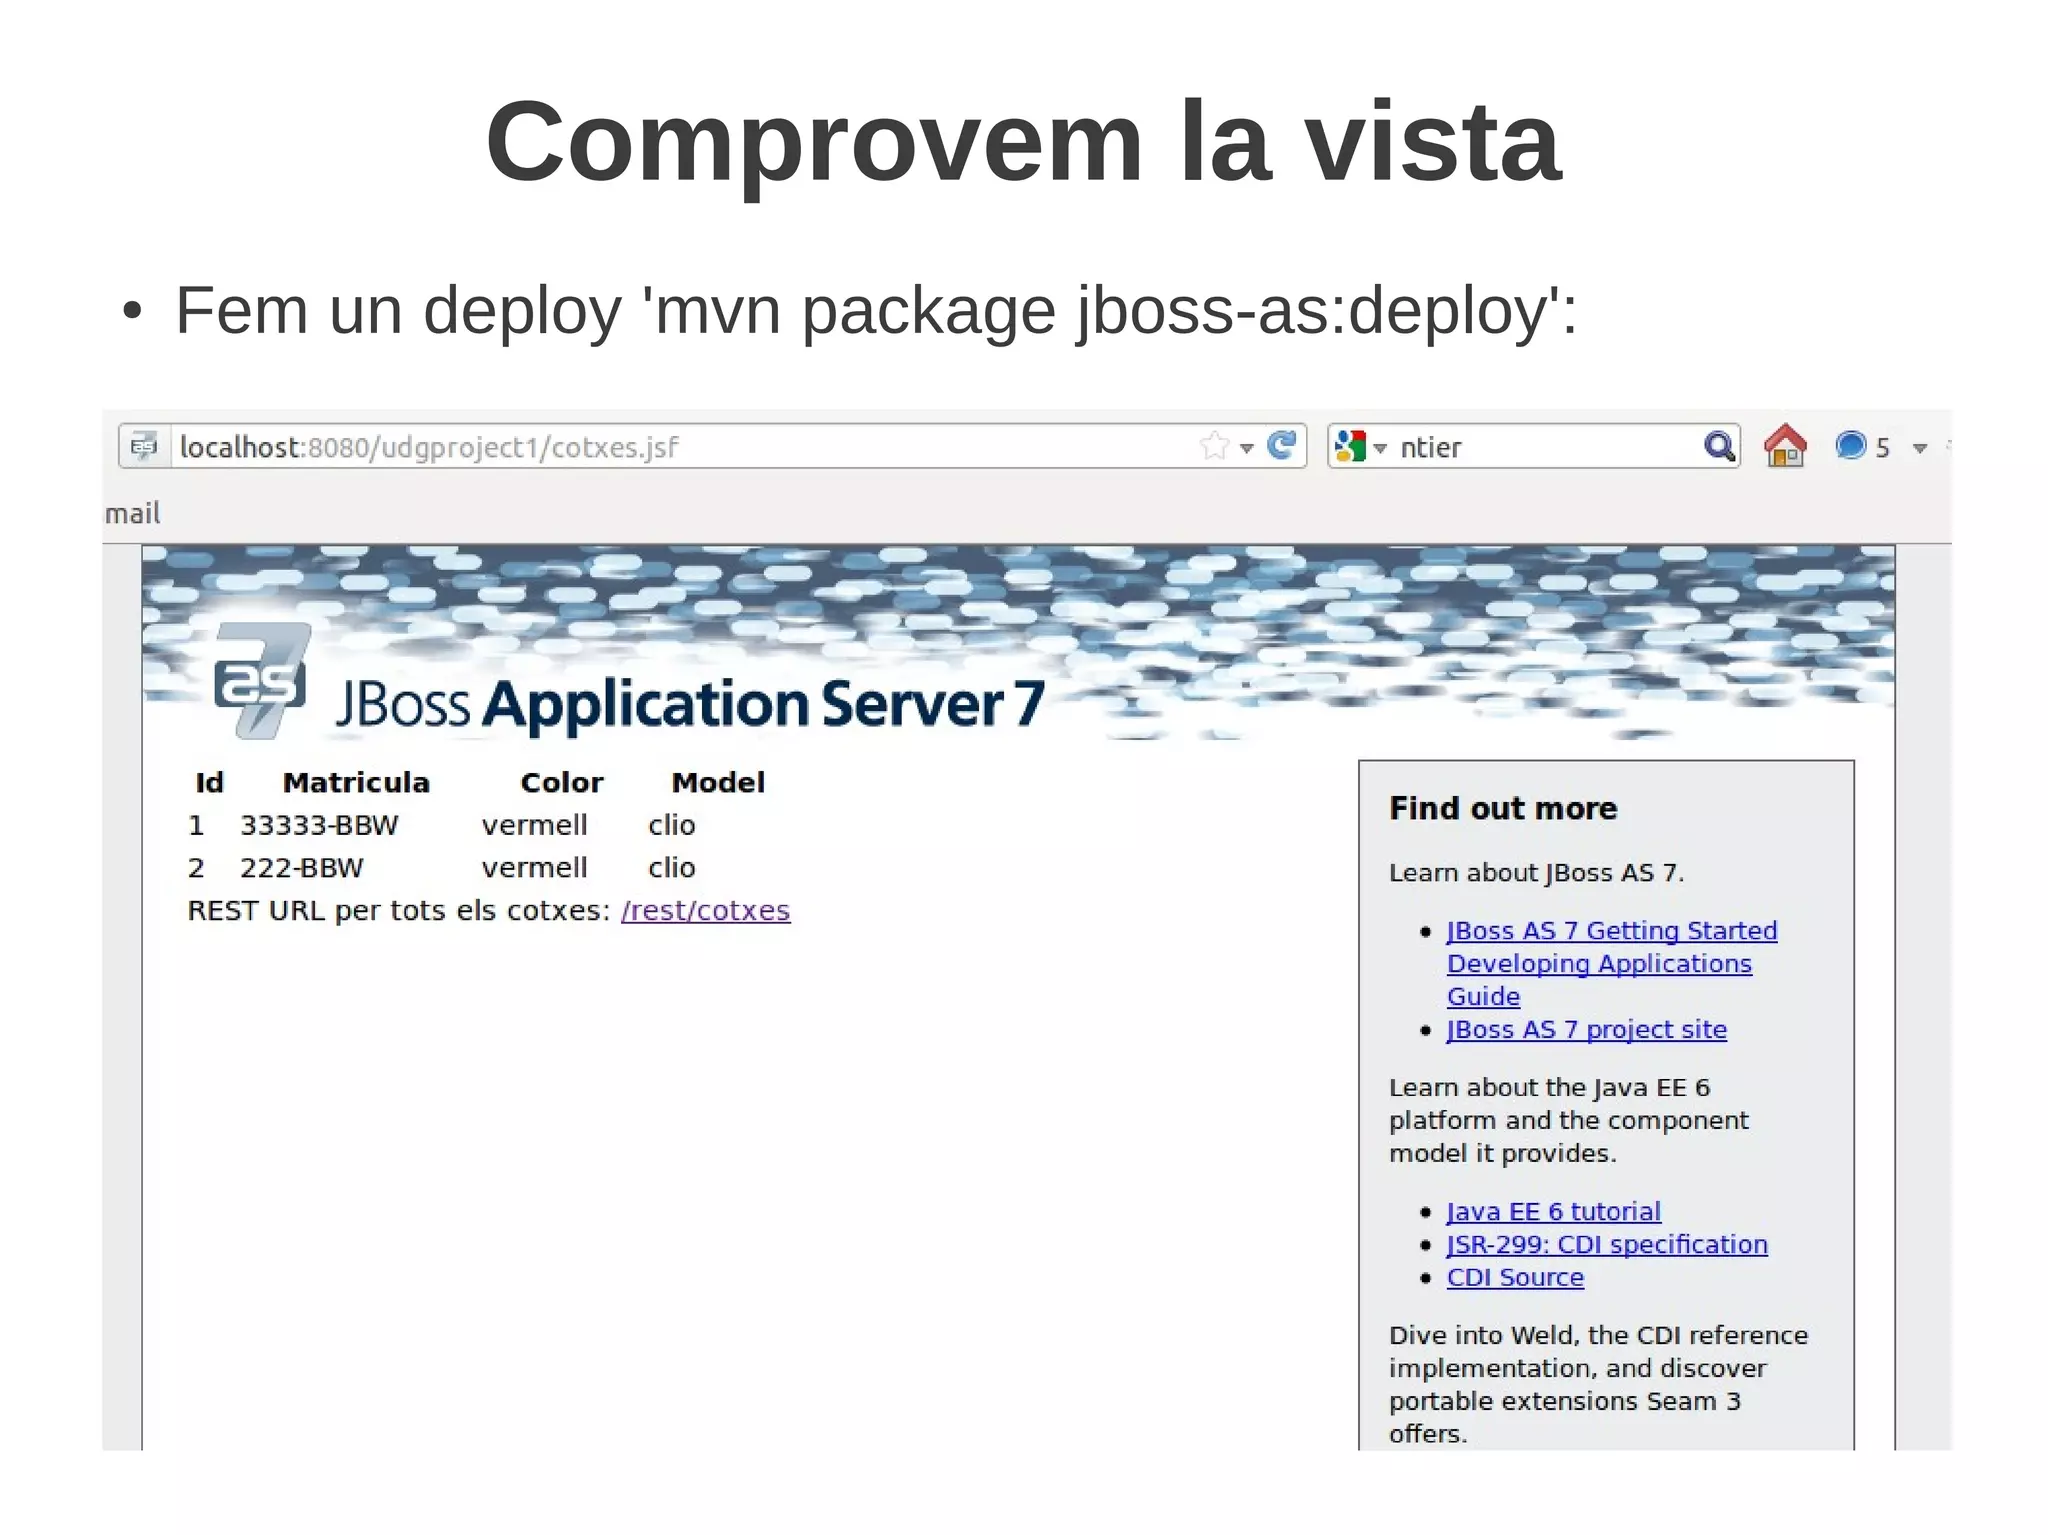The width and height of the screenshot is (2048, 1535).
Task: Open the JBoss AS 7 project site link
Action: (x=1587, y=1029)
